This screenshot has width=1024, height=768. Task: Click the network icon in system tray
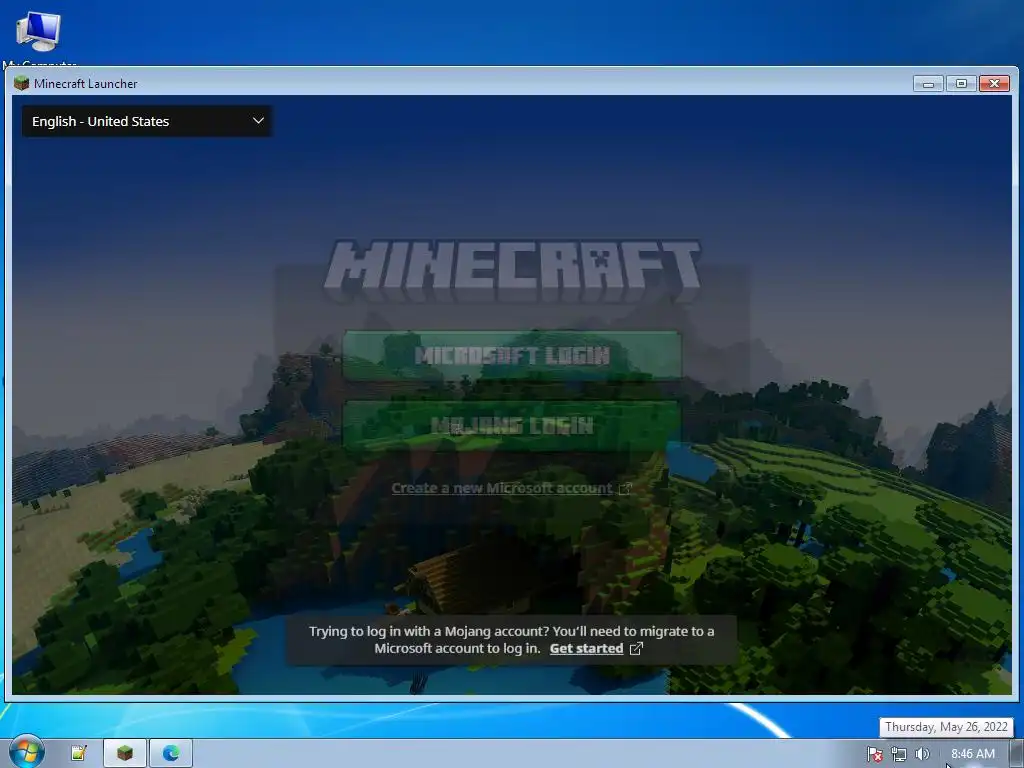tap(899, 754)
